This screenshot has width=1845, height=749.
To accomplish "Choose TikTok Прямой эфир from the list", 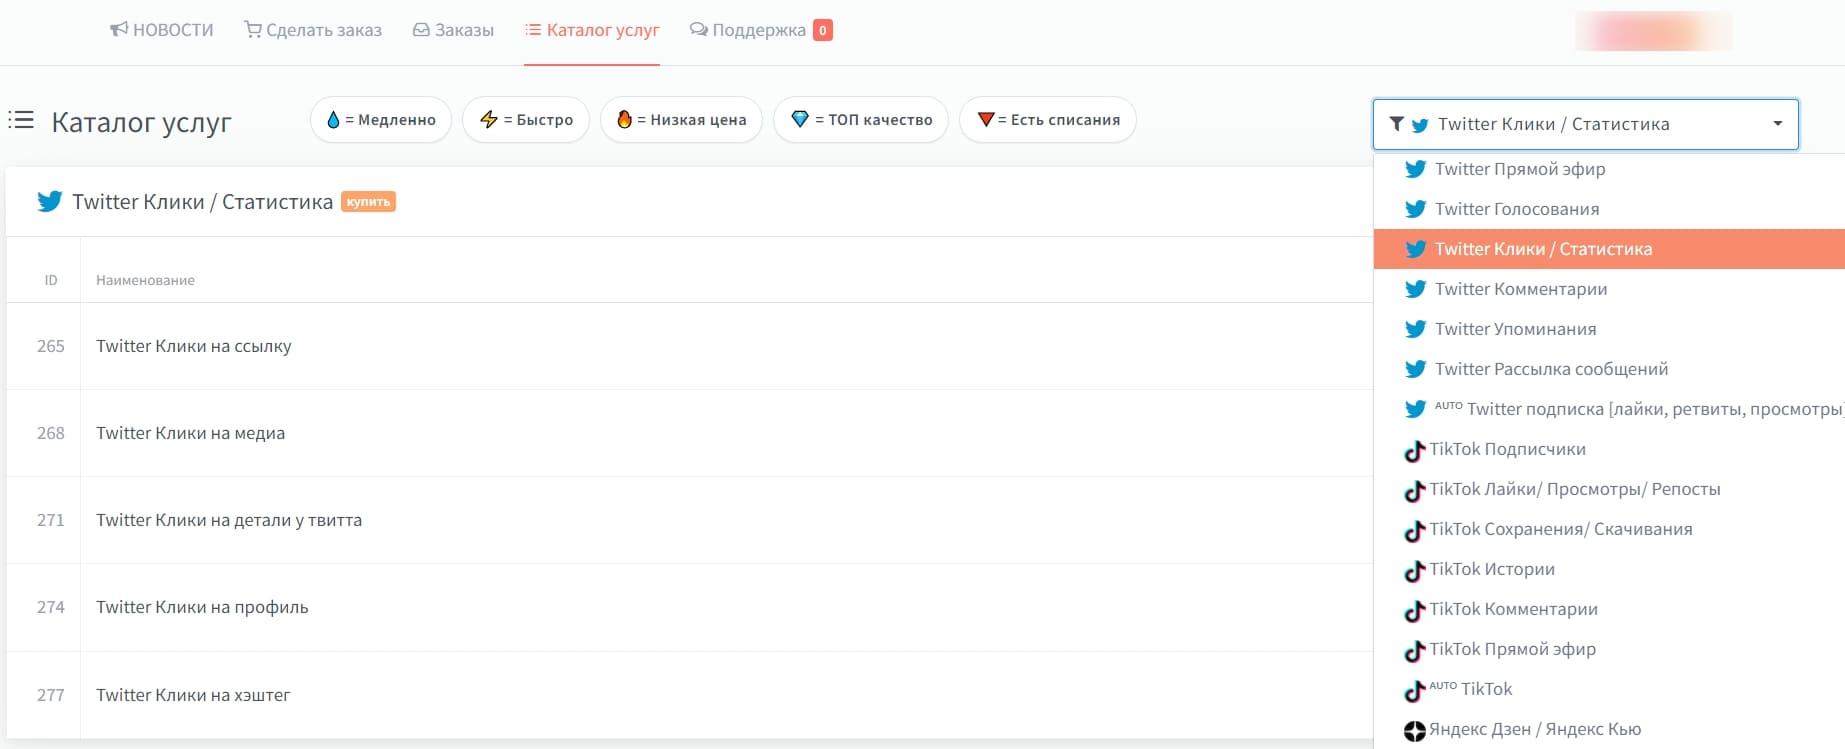I will point(1609,649).
